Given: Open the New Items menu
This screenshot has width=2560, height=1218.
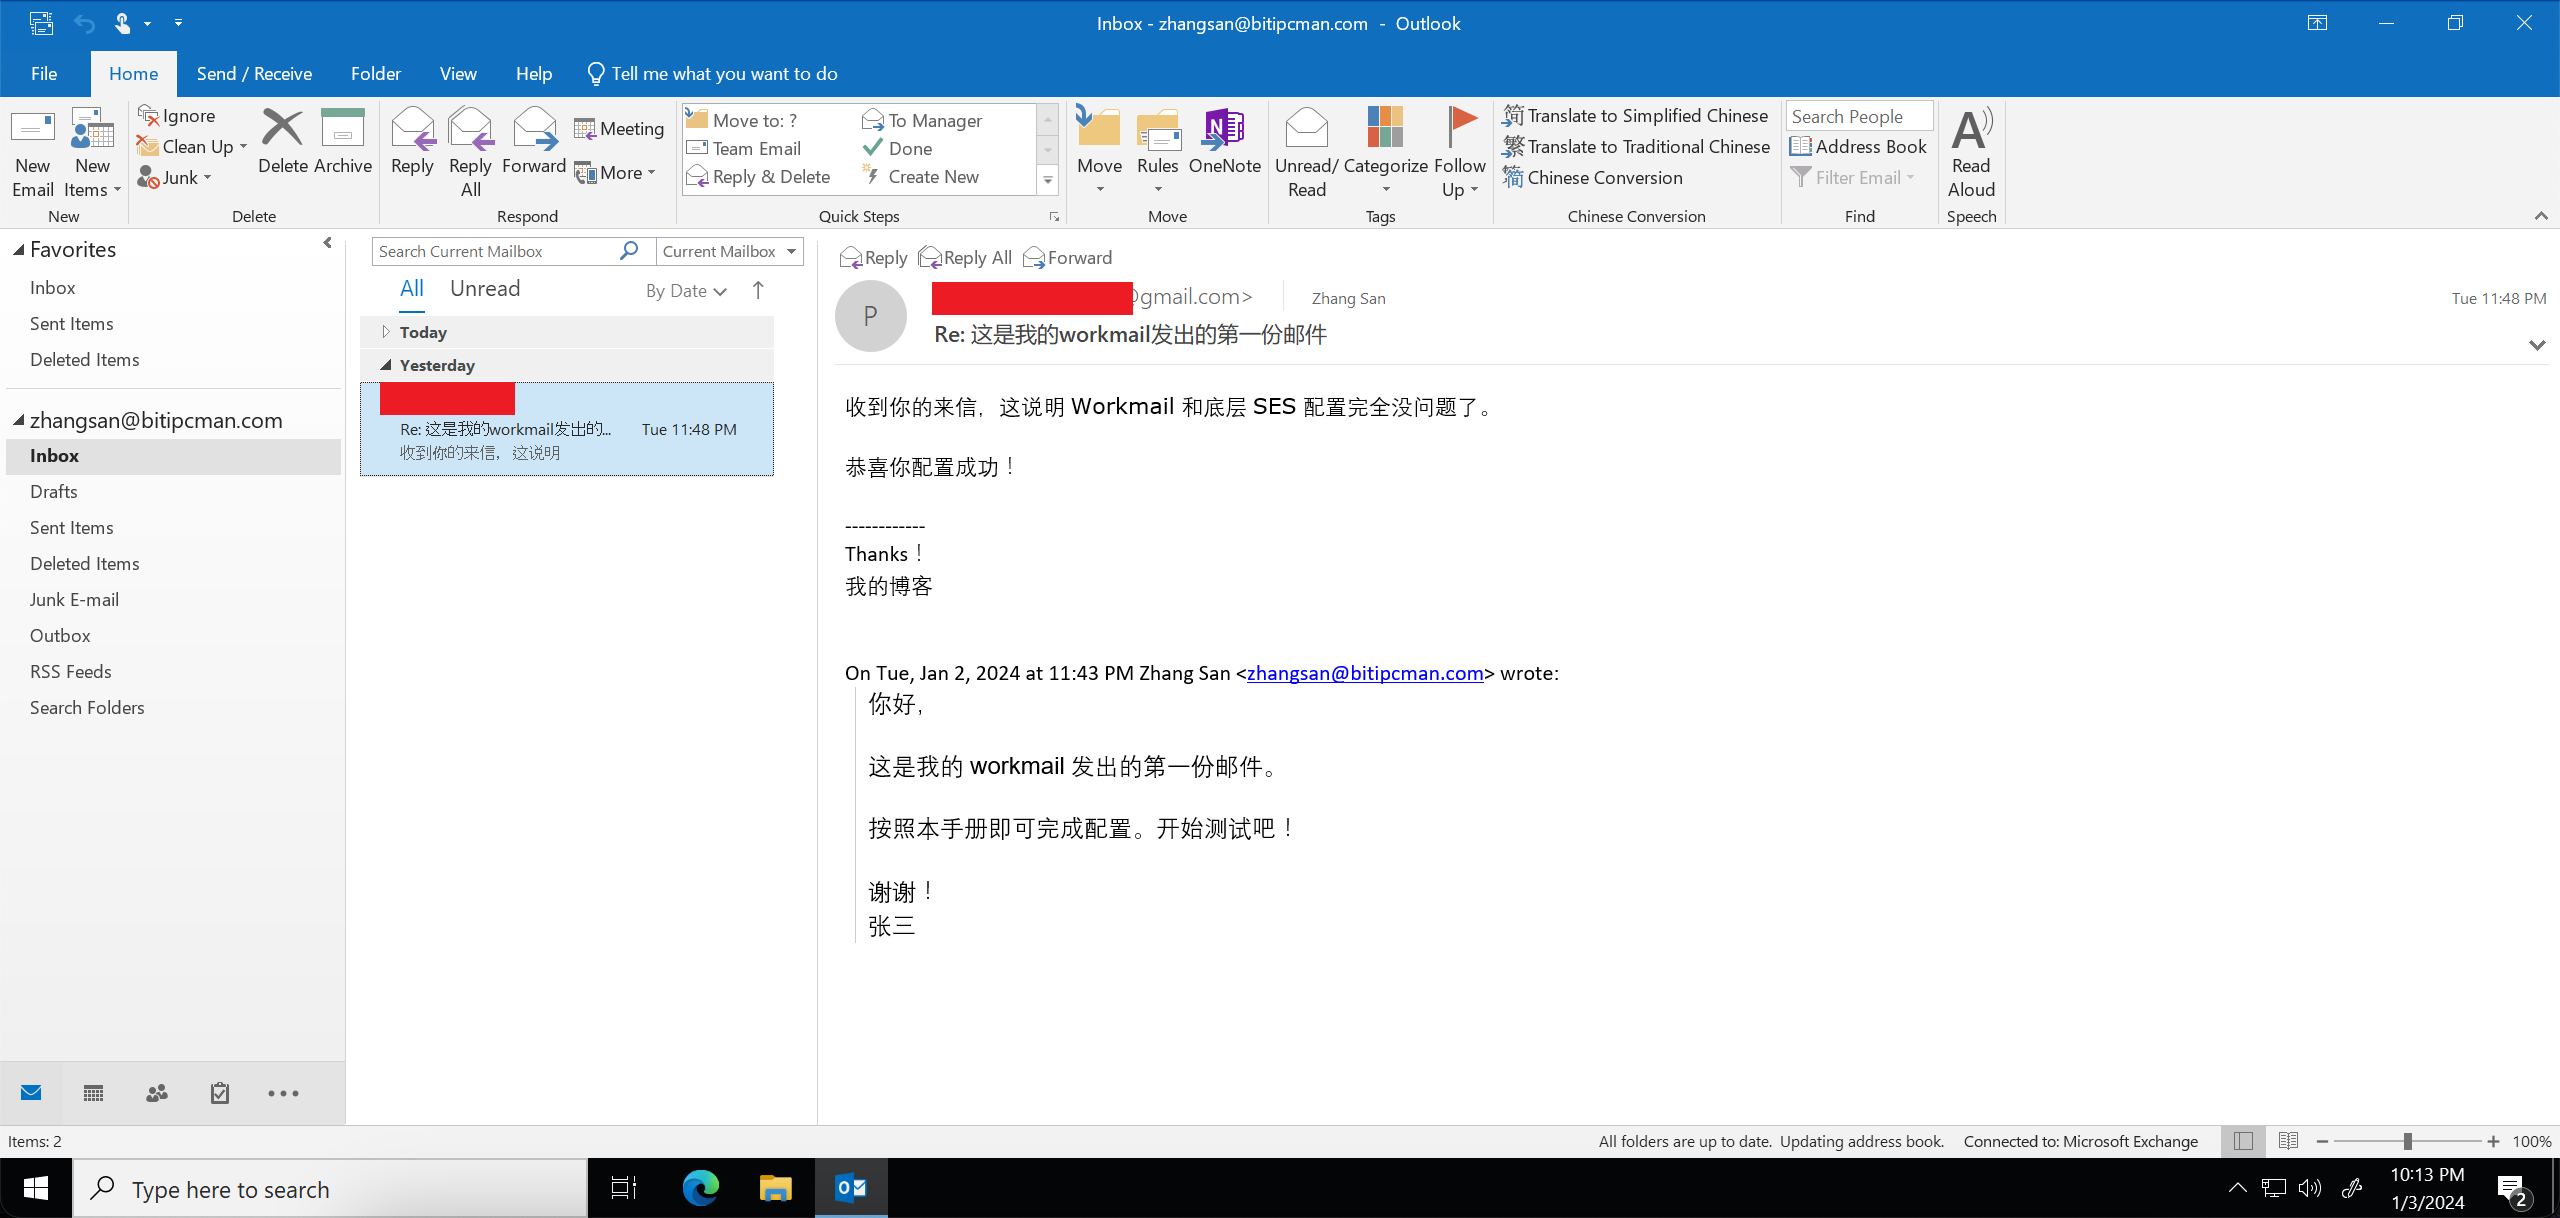Looking at the screenshot, I should tap(92, 153).
